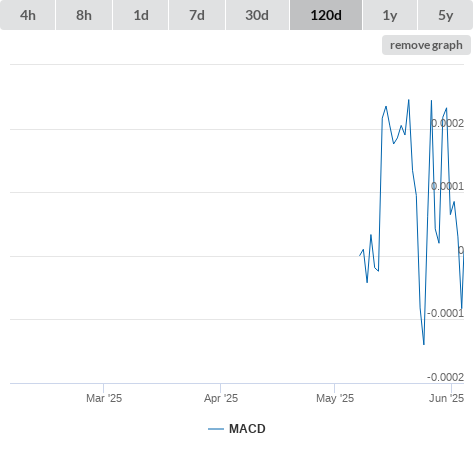474x455 pixels.
Task: Click the Jun '25 axis label
Action: tap(446, 398)
